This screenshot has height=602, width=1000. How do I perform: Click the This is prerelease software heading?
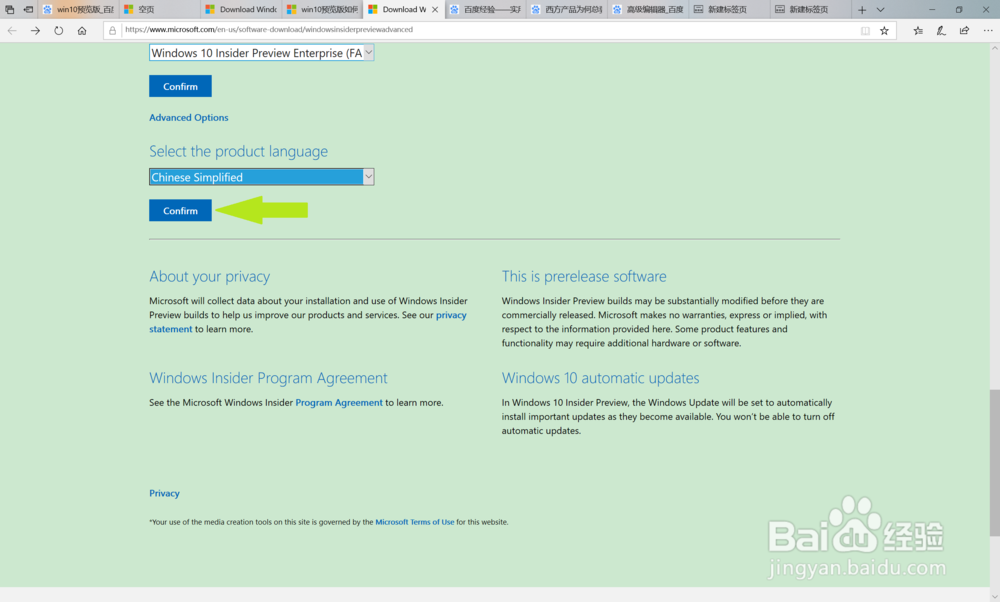(584, 276)
